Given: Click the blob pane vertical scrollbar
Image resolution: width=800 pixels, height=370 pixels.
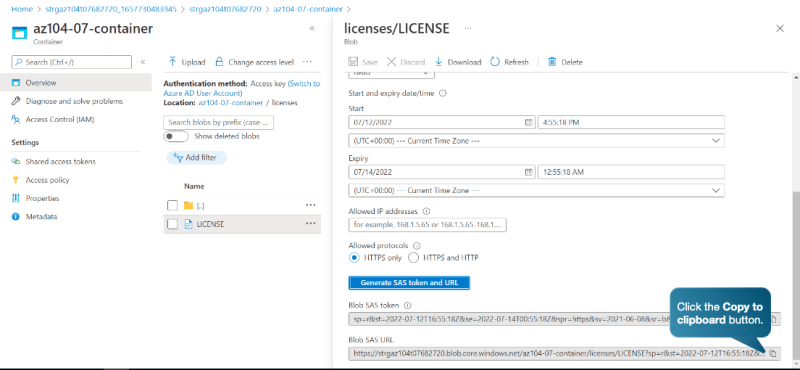Looking at the screenshot, I should pos(795,276).
